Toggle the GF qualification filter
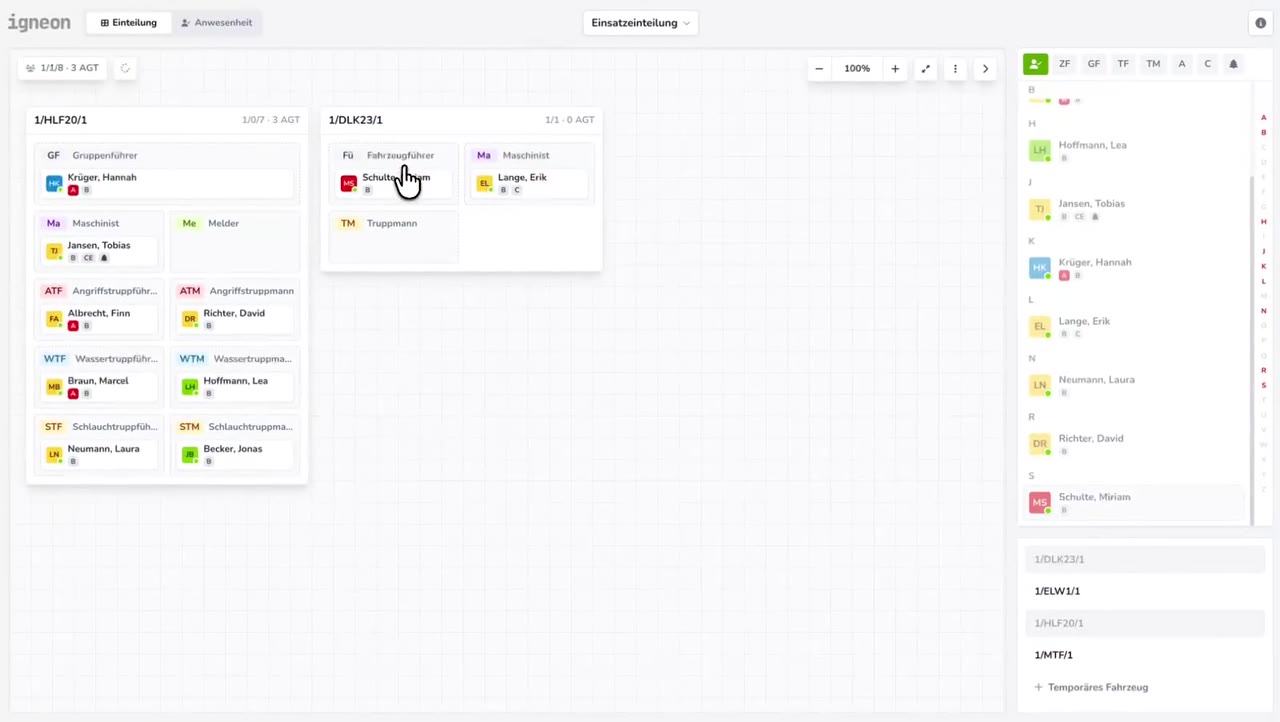The height and width of the screenshot is (722, 1280). [x=1094, y=64]
